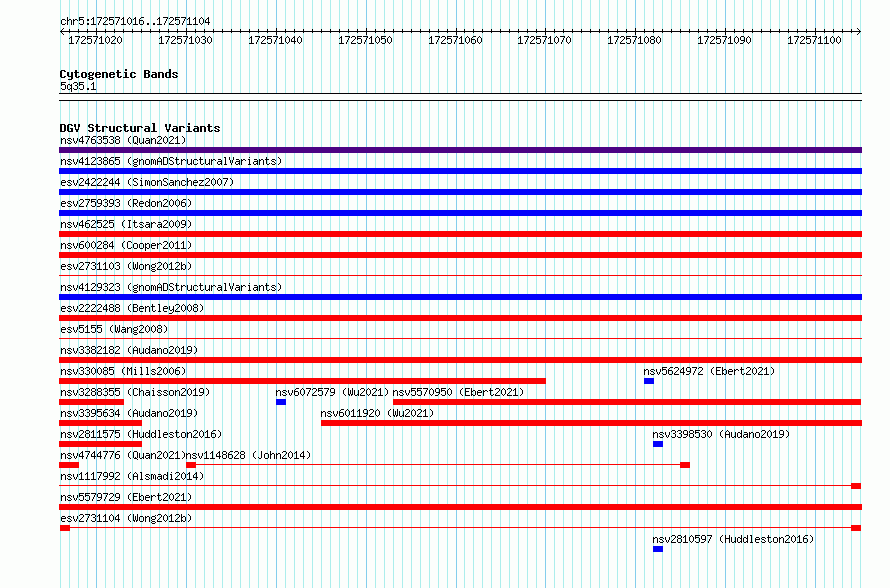This screenshot has height=588, width=890.
Task: Open nsv4744776 (Quan2021) variant
Action: coord(123,455)
